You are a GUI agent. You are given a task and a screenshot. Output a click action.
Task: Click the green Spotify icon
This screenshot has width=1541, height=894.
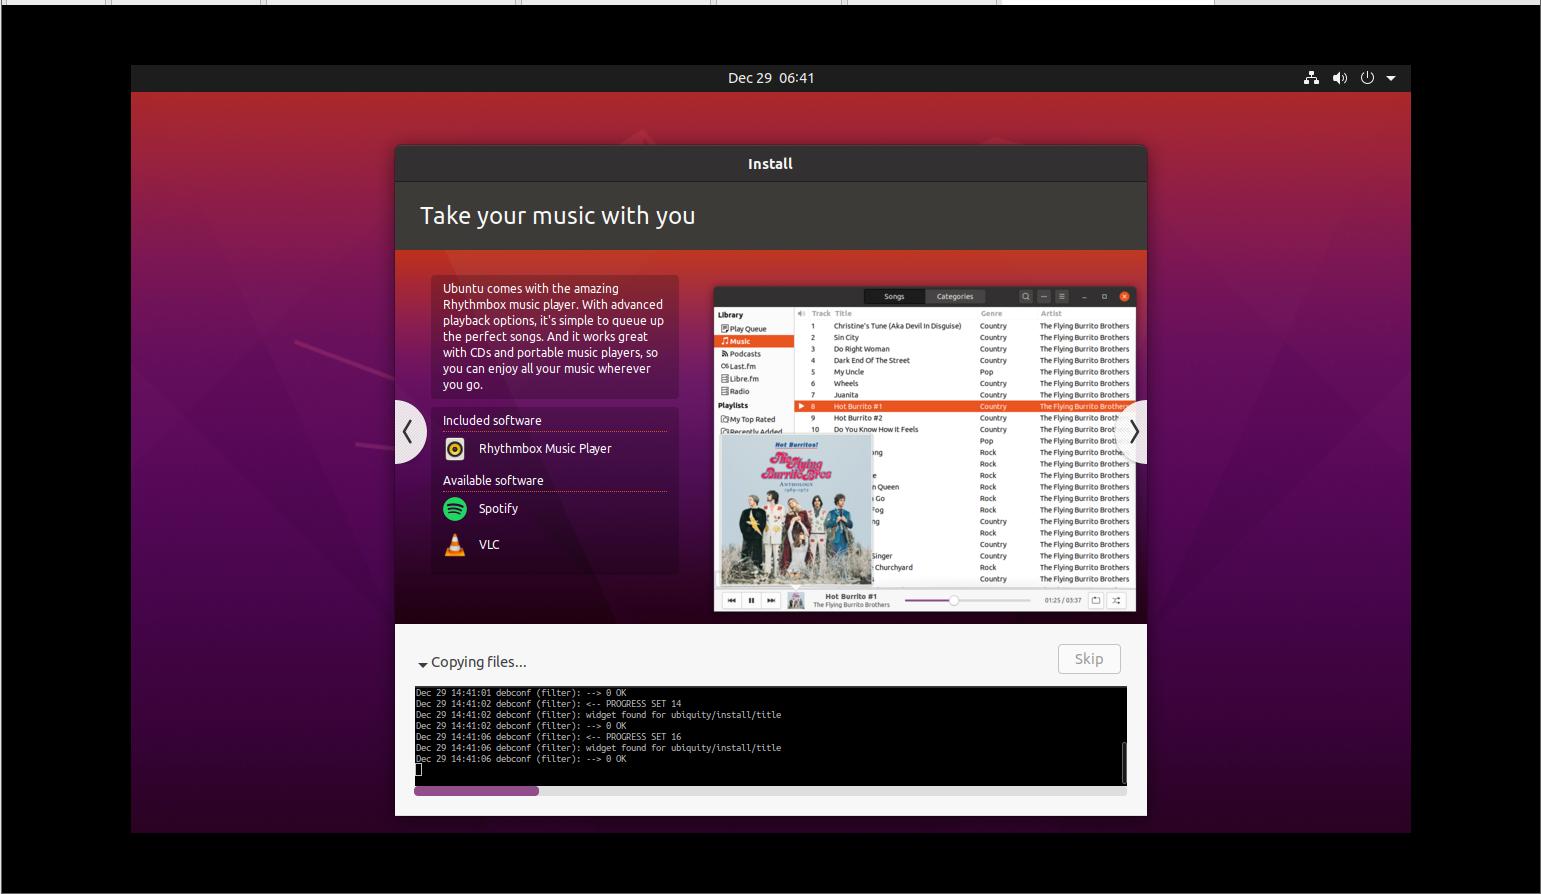coord(455,509)
